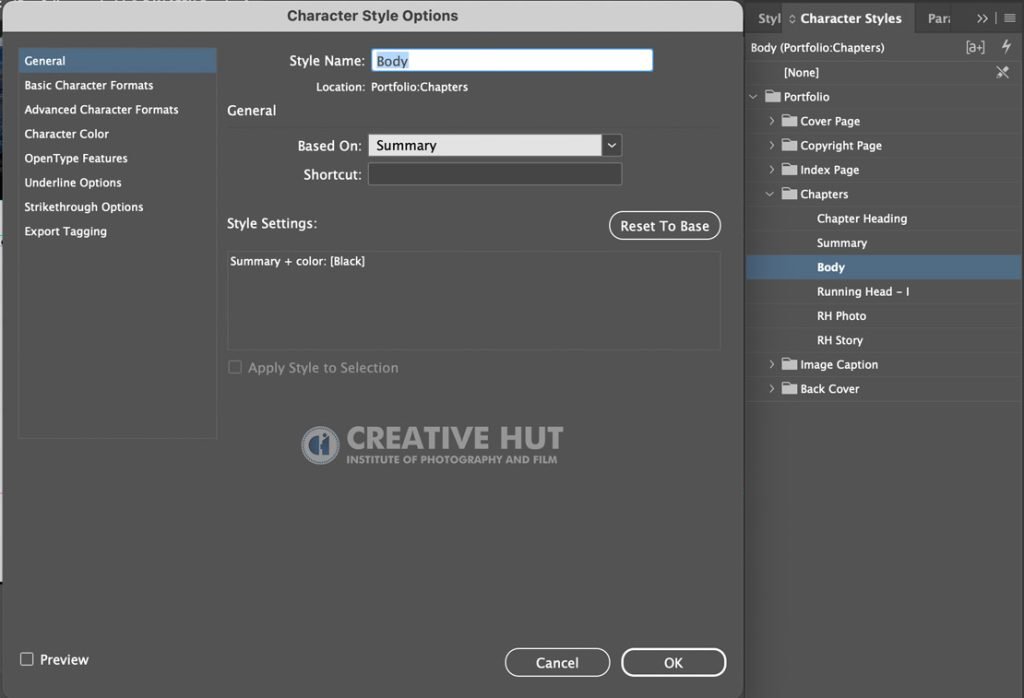The width and height of the screenshot is (1024, 698).
Task: Collapse the Chapters folder
Action: point(770,194)
